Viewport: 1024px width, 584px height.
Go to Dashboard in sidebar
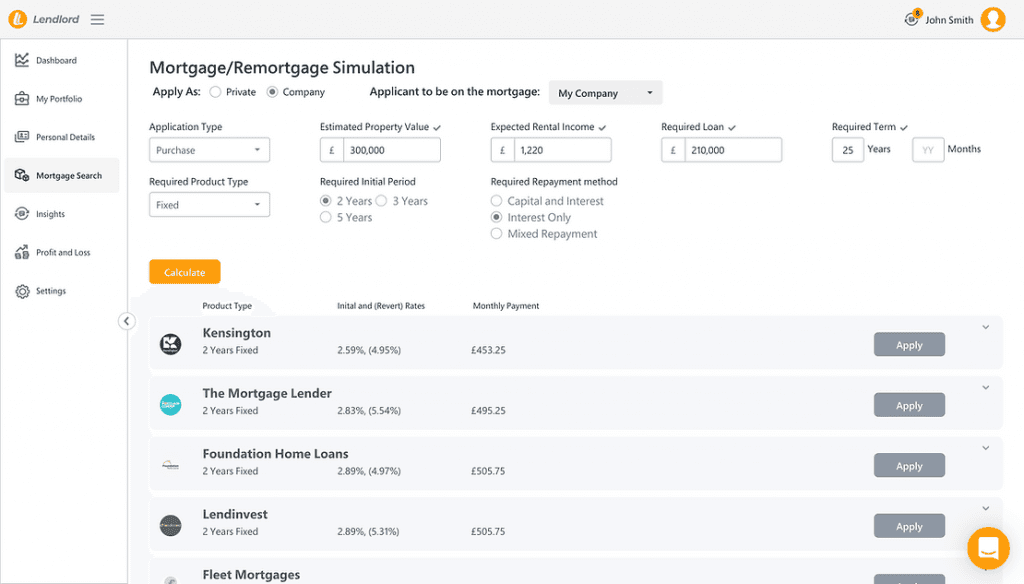click(56, 60)
